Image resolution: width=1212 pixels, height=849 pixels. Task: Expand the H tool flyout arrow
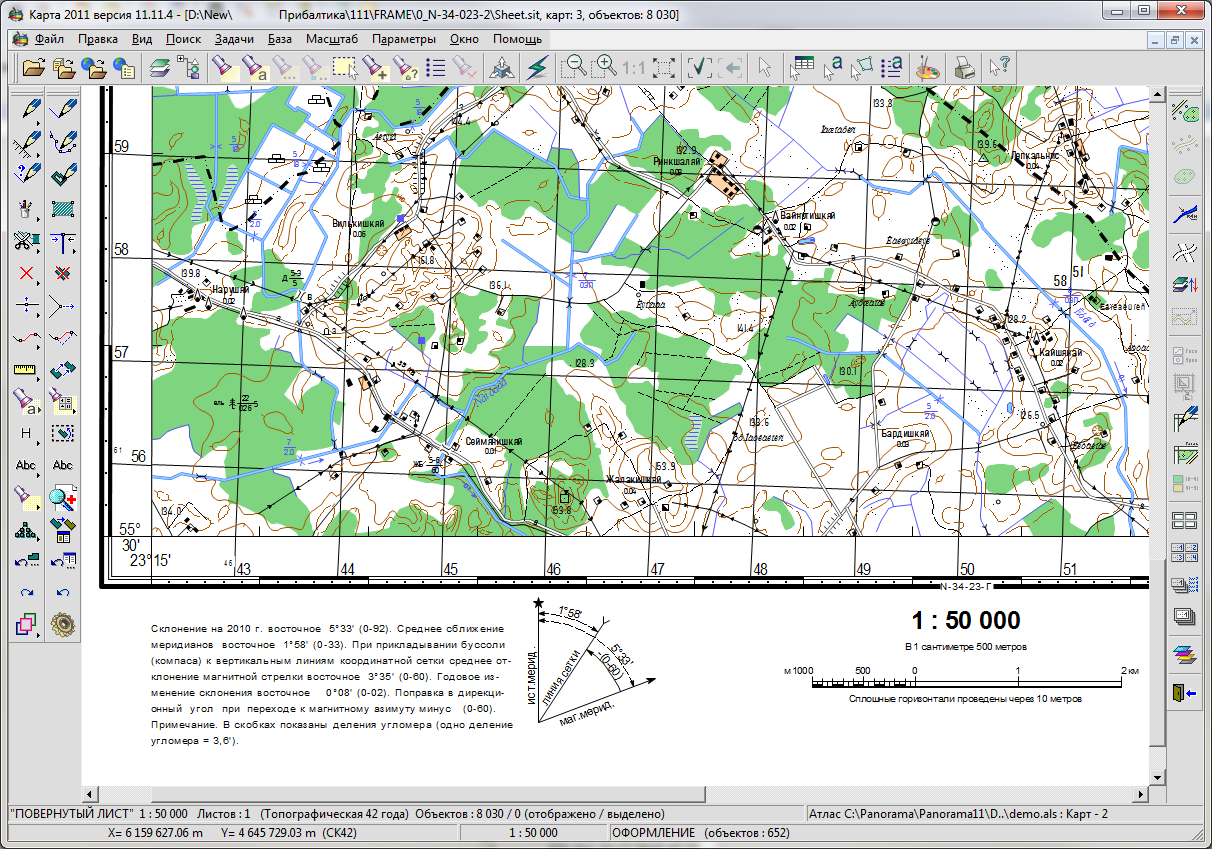(40, 442)
